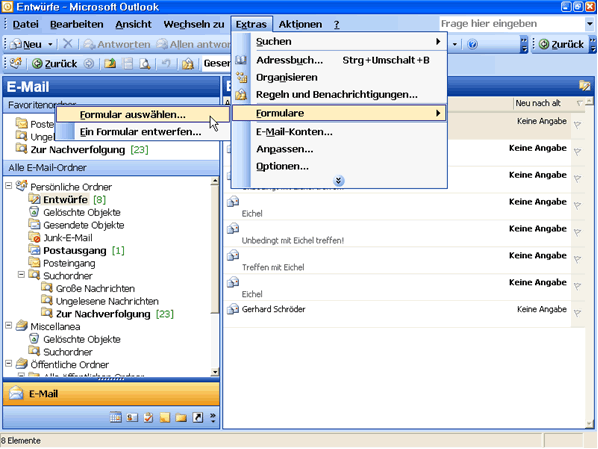Select the Junk-E-Mail folder
The width and height of the screenshot is (598, 449).
click(x=61, y=238)
